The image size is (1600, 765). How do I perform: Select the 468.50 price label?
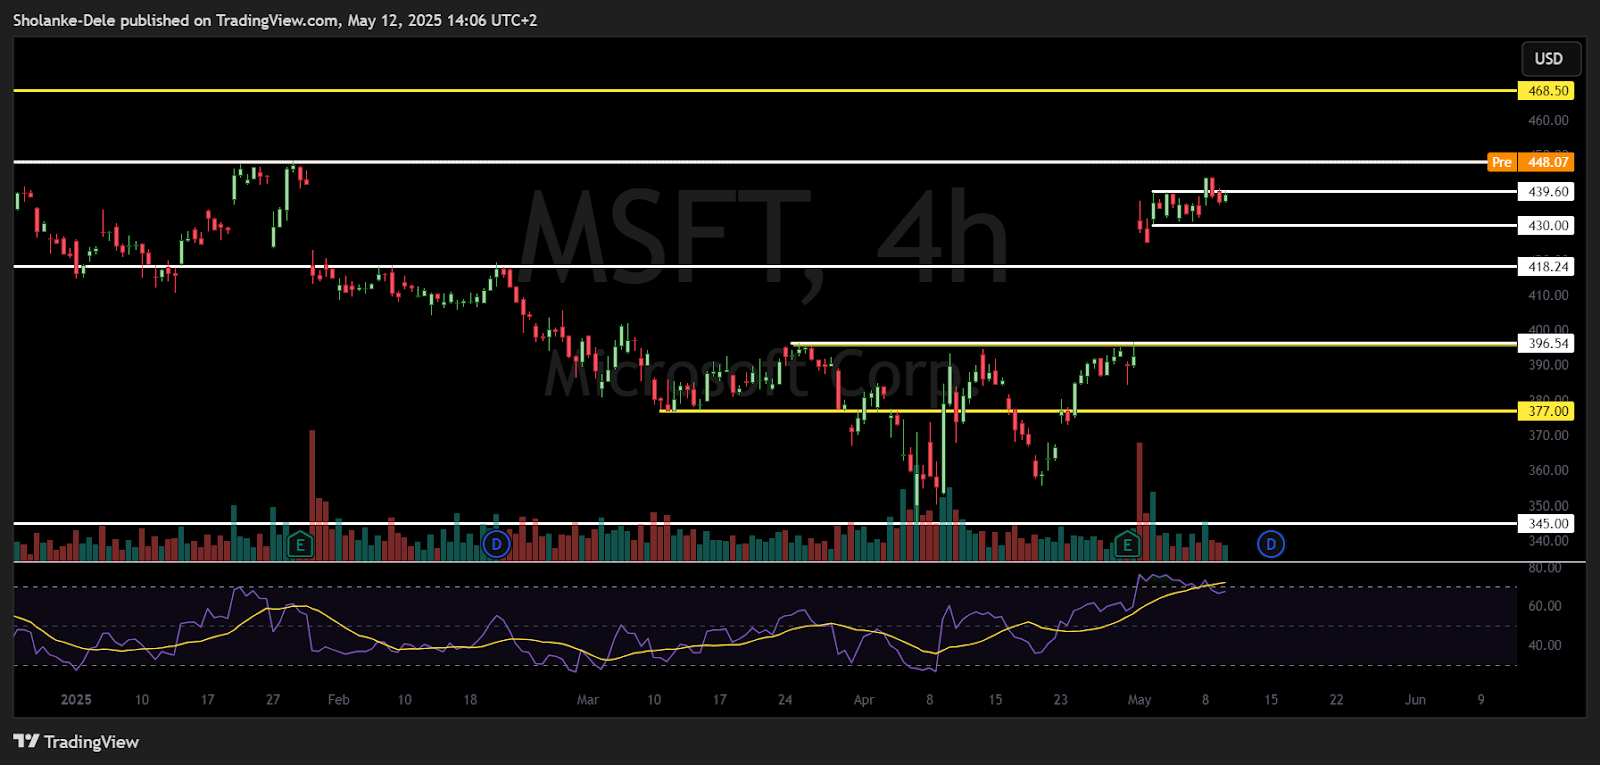tap(1546, 91)
